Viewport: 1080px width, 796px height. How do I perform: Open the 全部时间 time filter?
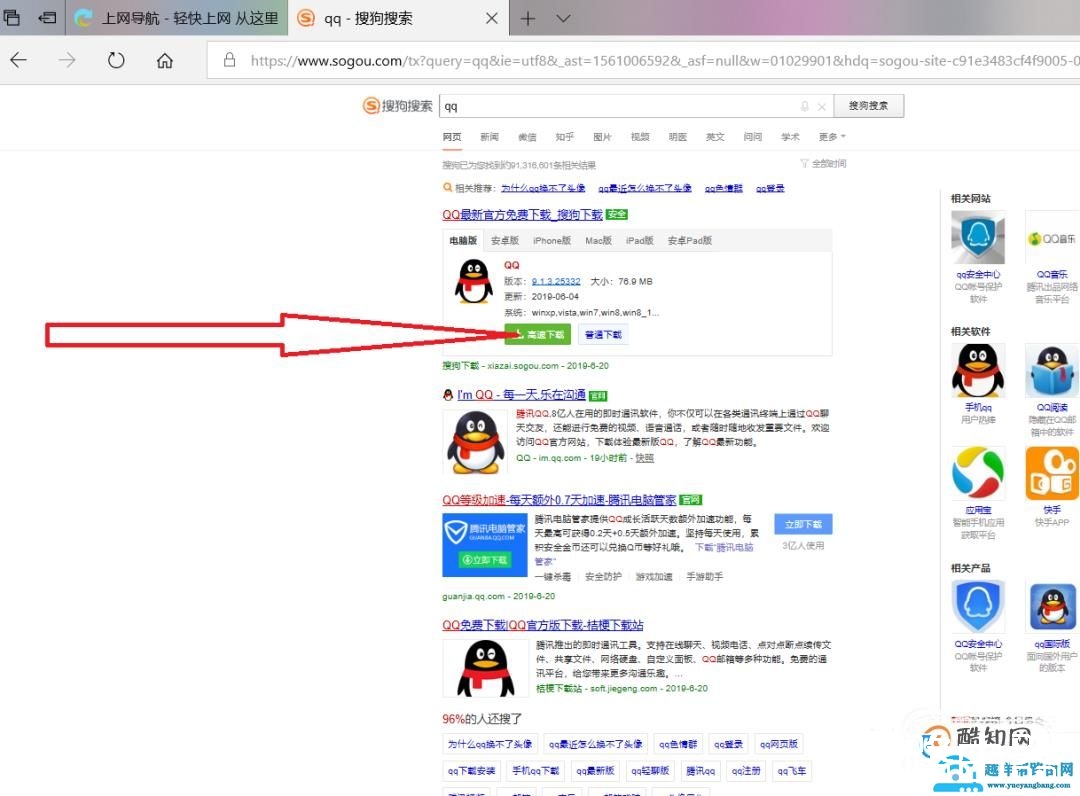pyautogui.click(x=823, y=164)
